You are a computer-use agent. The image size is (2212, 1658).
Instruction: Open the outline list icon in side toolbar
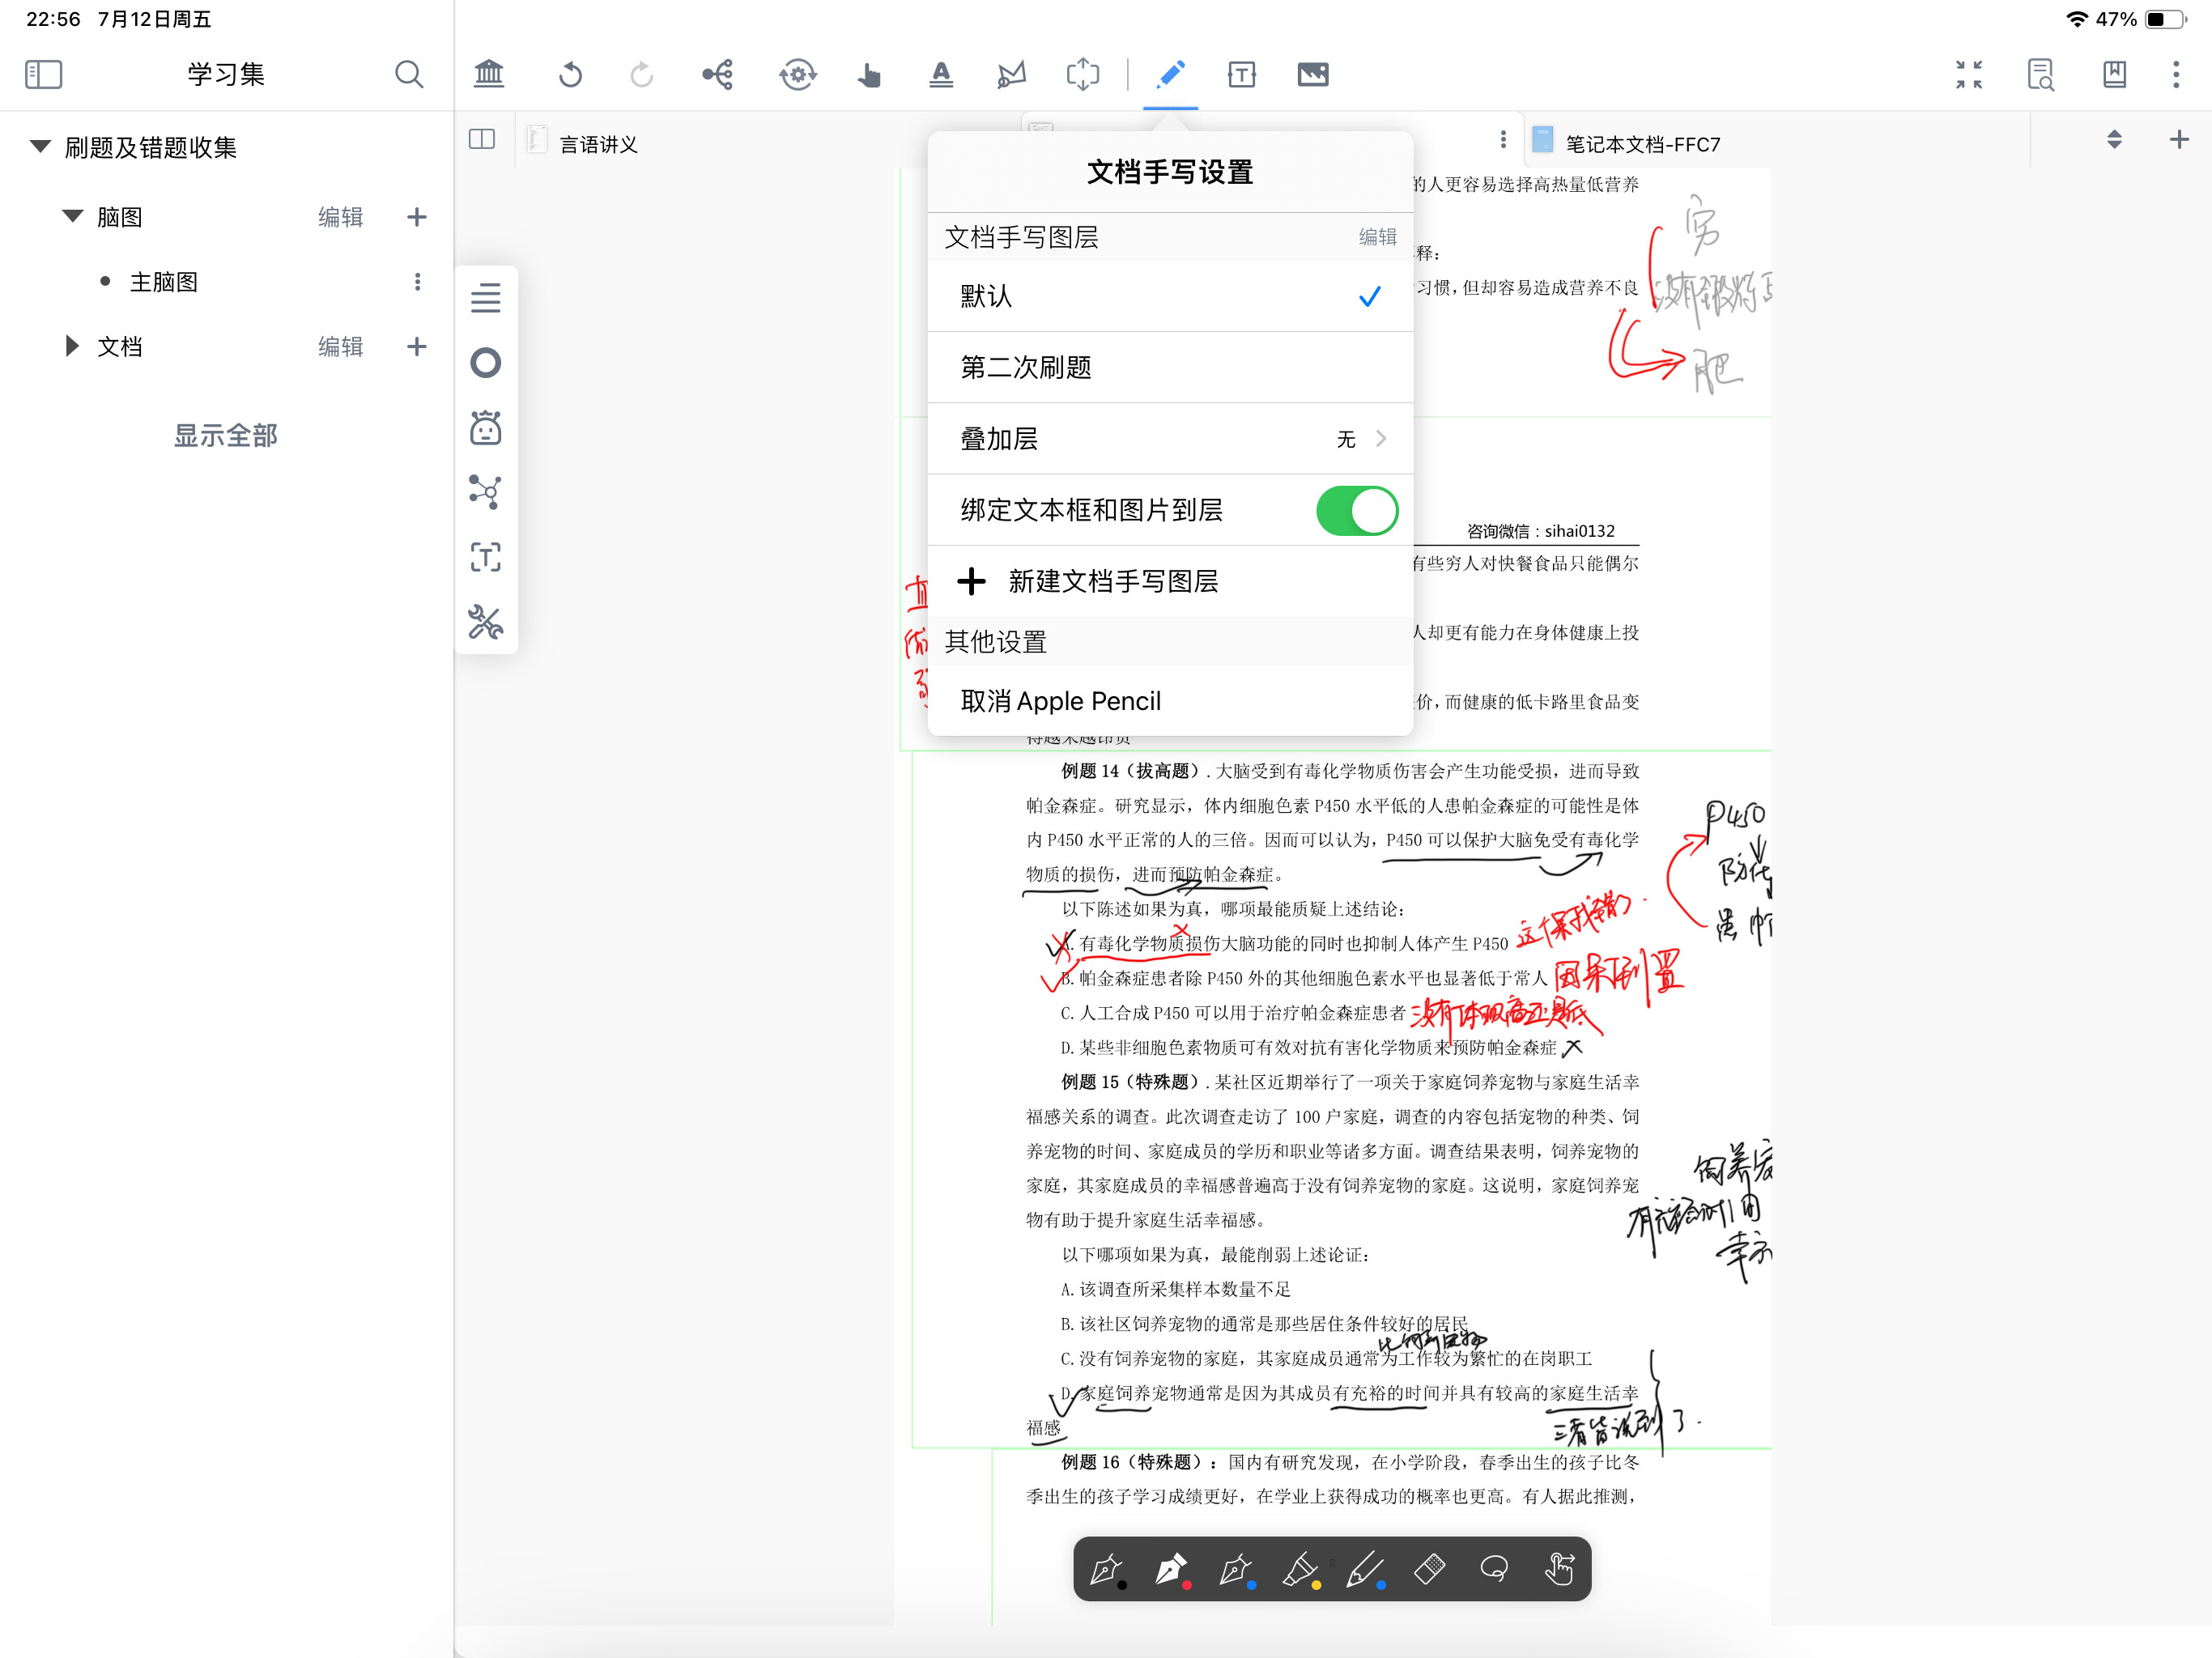tap(486, 297)
